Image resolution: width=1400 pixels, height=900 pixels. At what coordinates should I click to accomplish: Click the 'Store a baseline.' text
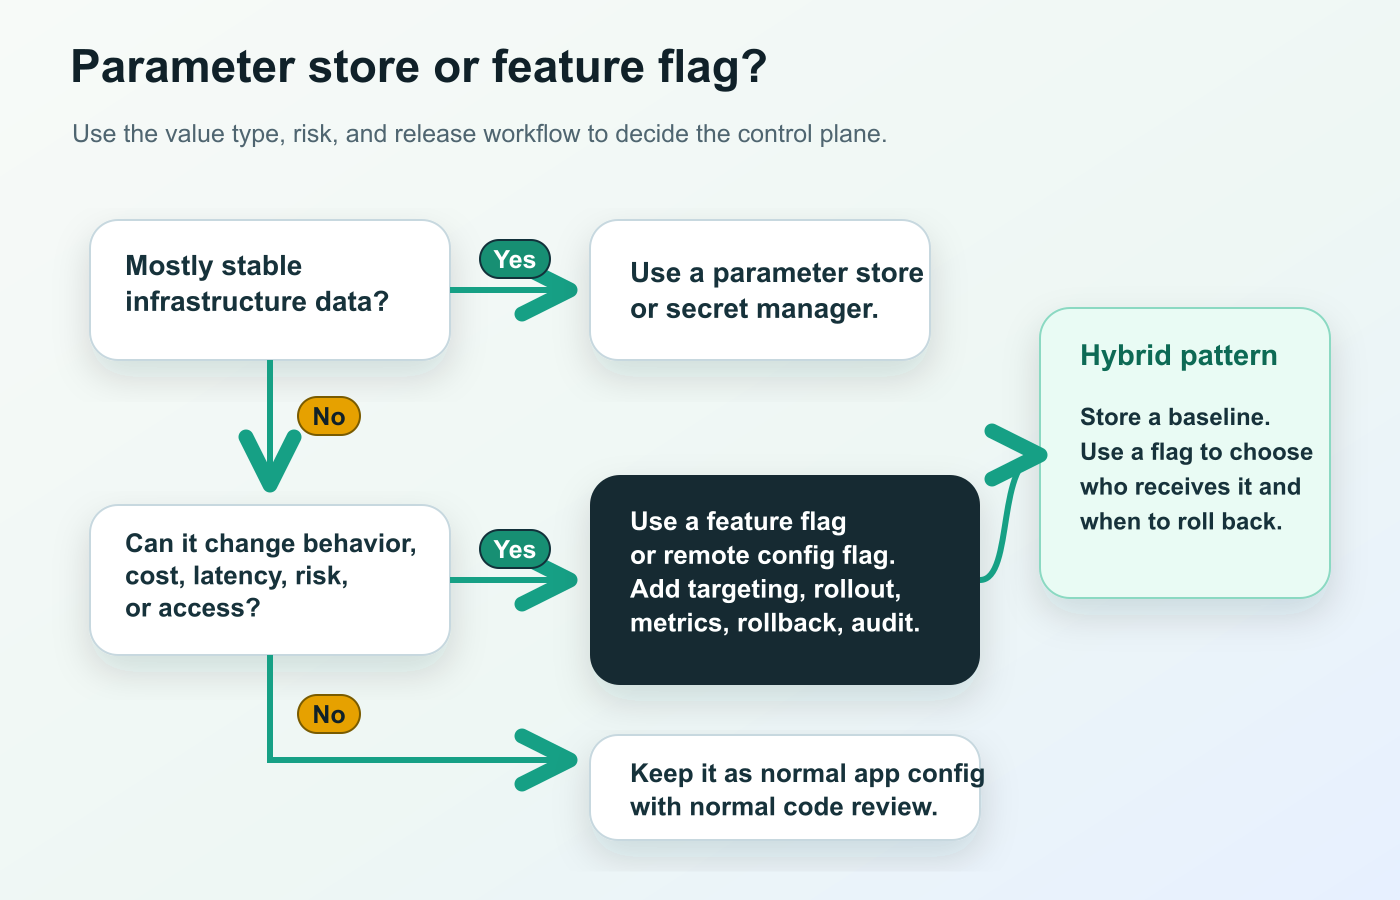1175,417
